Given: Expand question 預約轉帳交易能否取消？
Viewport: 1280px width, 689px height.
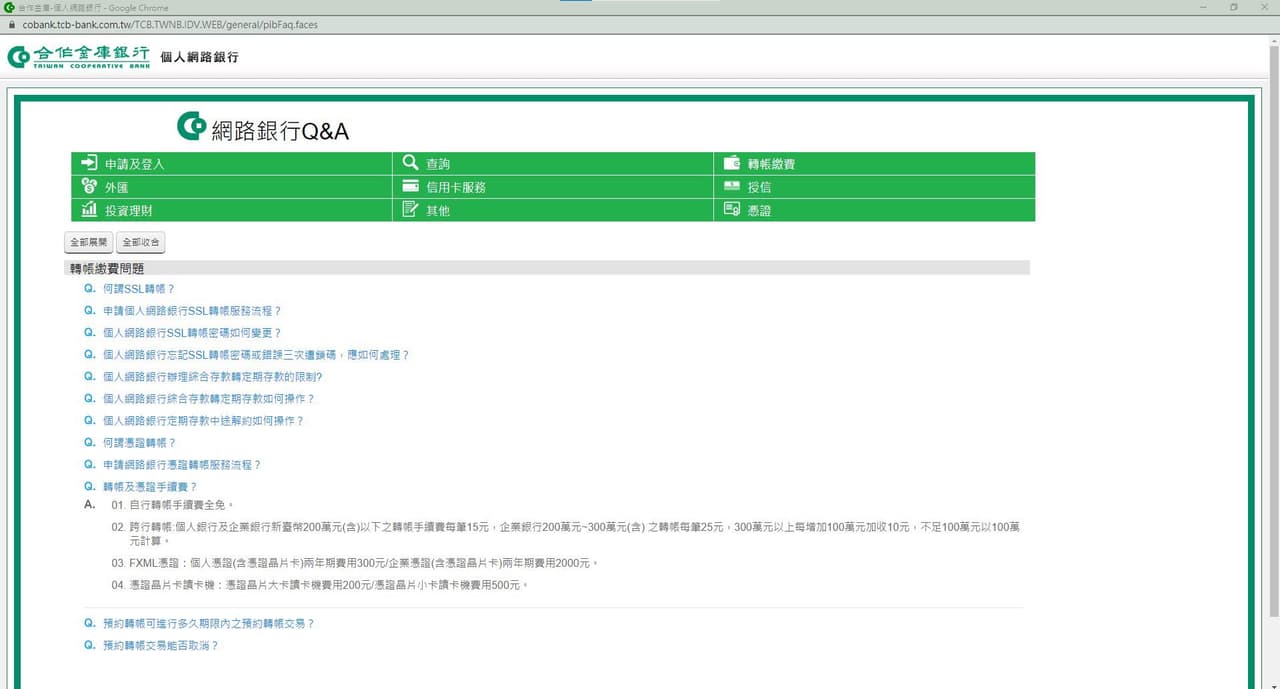Looking at the screenshot, I should [160, 646].
